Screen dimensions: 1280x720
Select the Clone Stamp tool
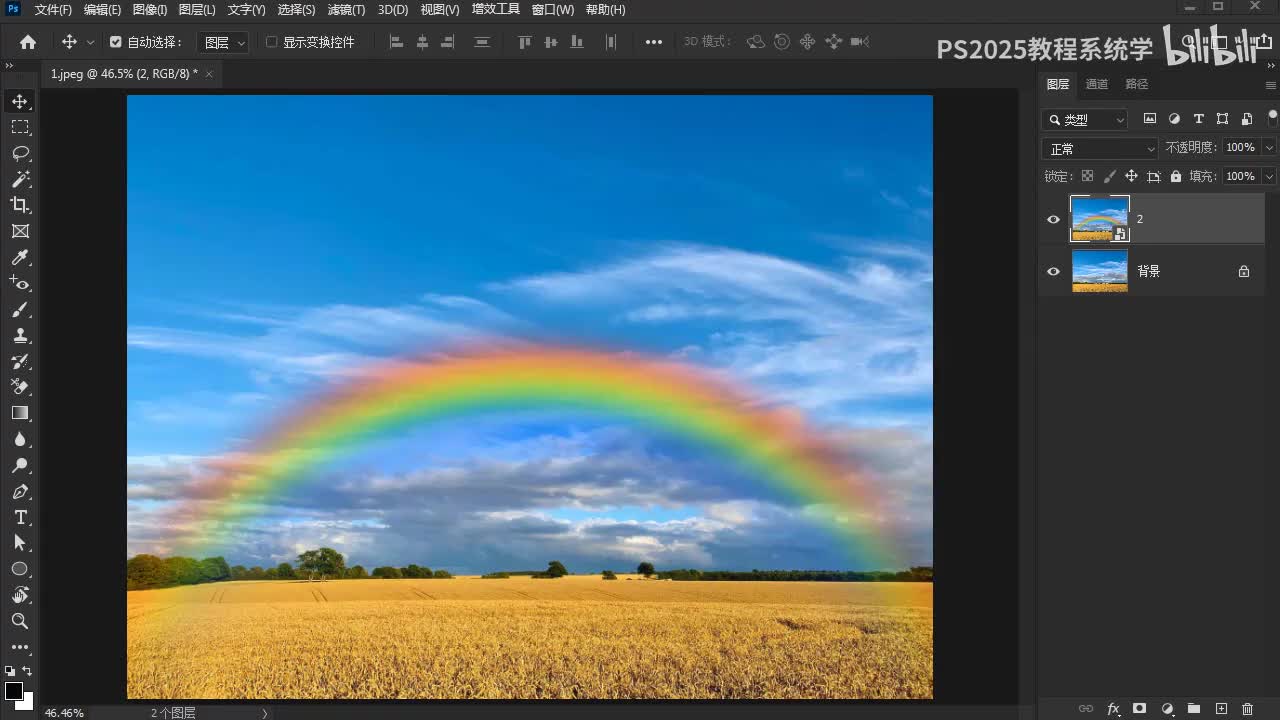pos(20,336)
